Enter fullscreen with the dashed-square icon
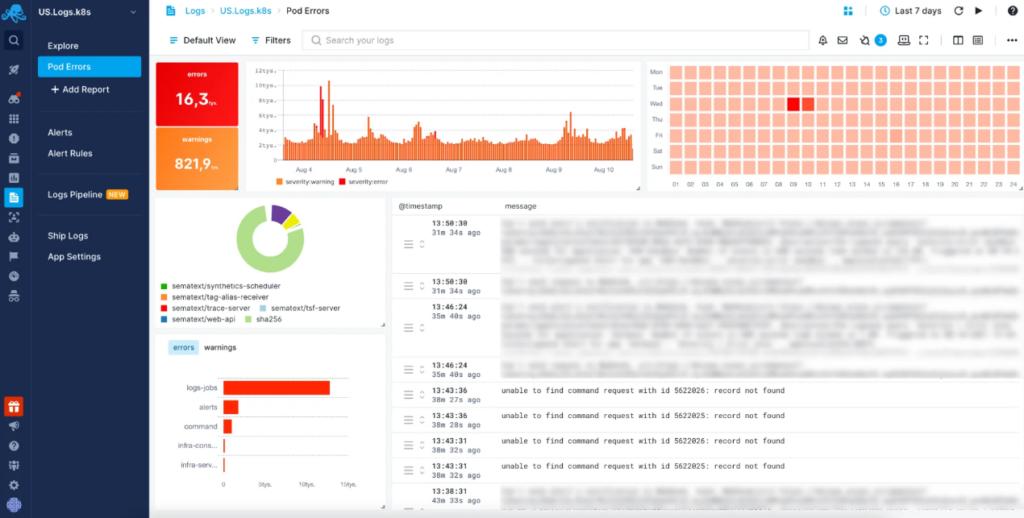 [923, 40]
